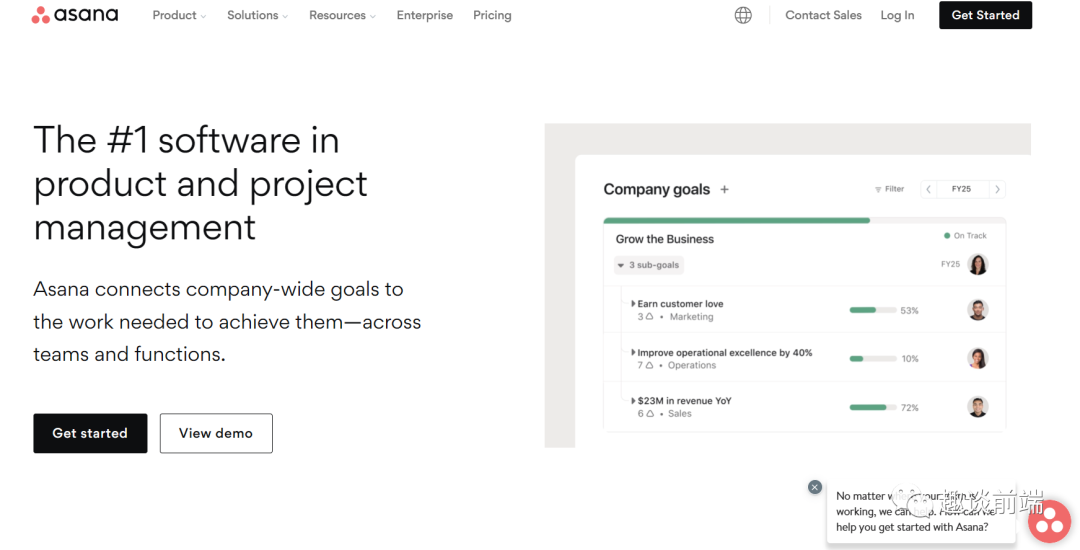This screenshot has height=550, width=1080.
Task: Click the Asana logo icon
Action: click(41, 15)
